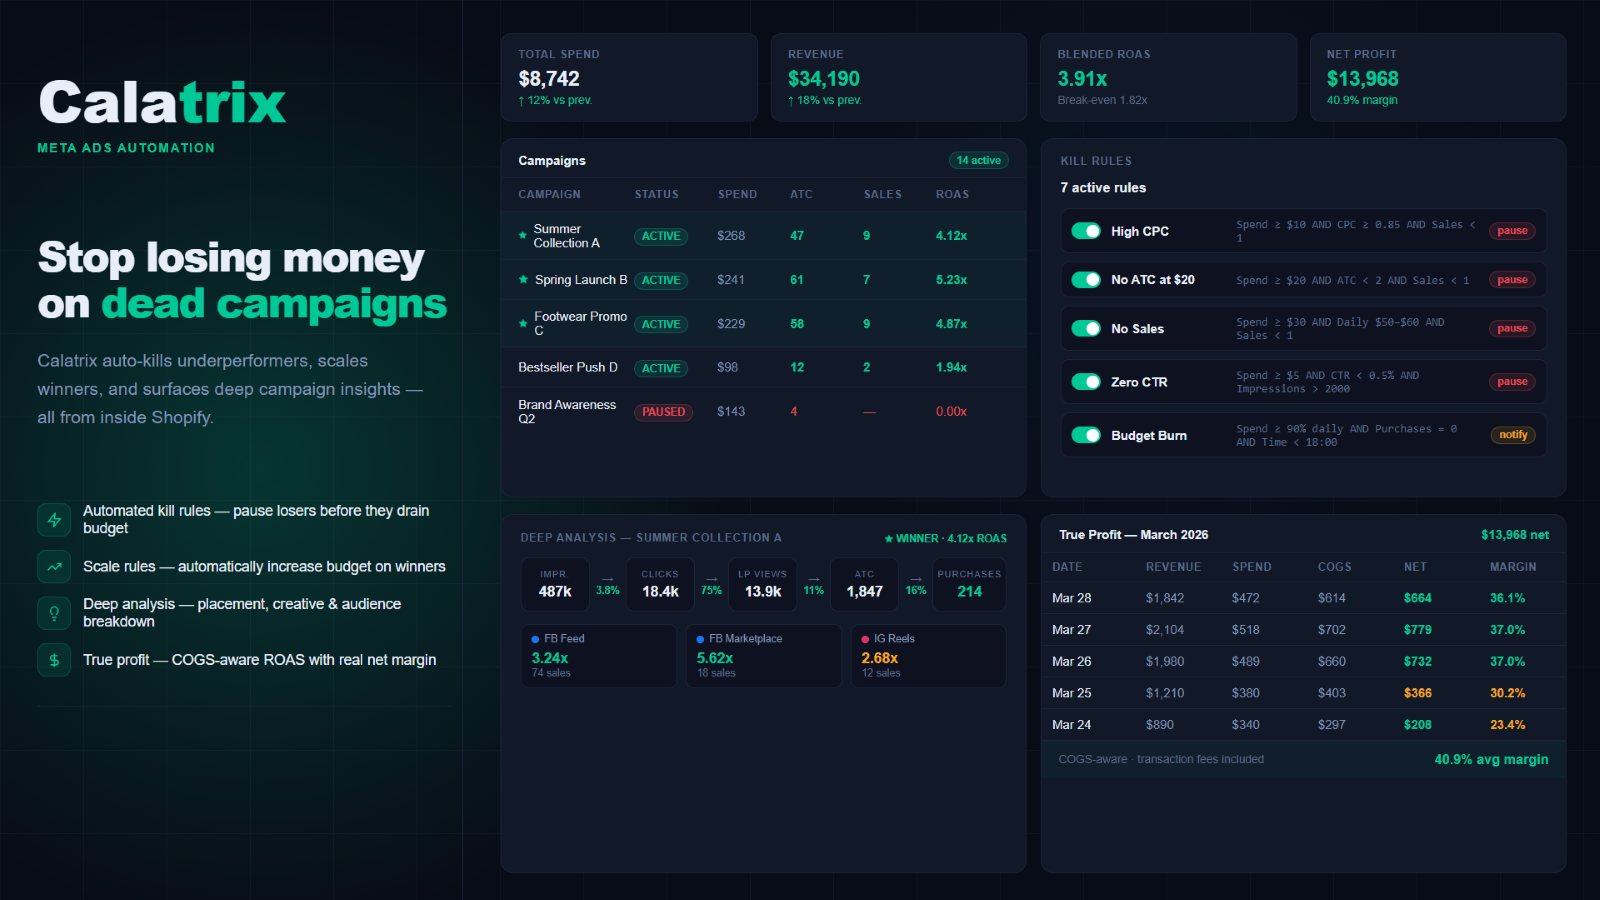The width and height of the screenshot is (1600, 900).
Task: Turn off the Zero CTR rule switch
Action: click(1086, 382)
